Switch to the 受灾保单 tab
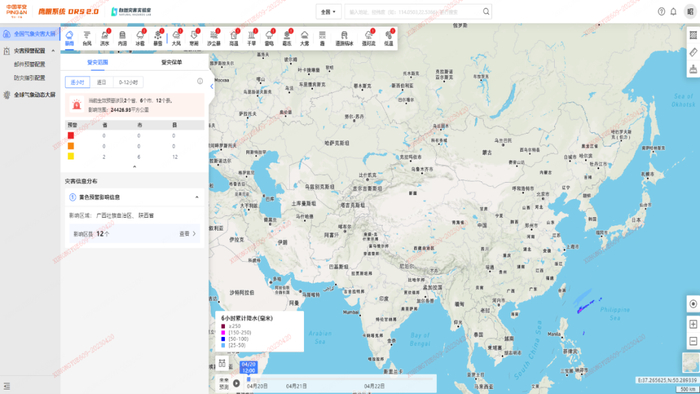 tap(171, 62)
